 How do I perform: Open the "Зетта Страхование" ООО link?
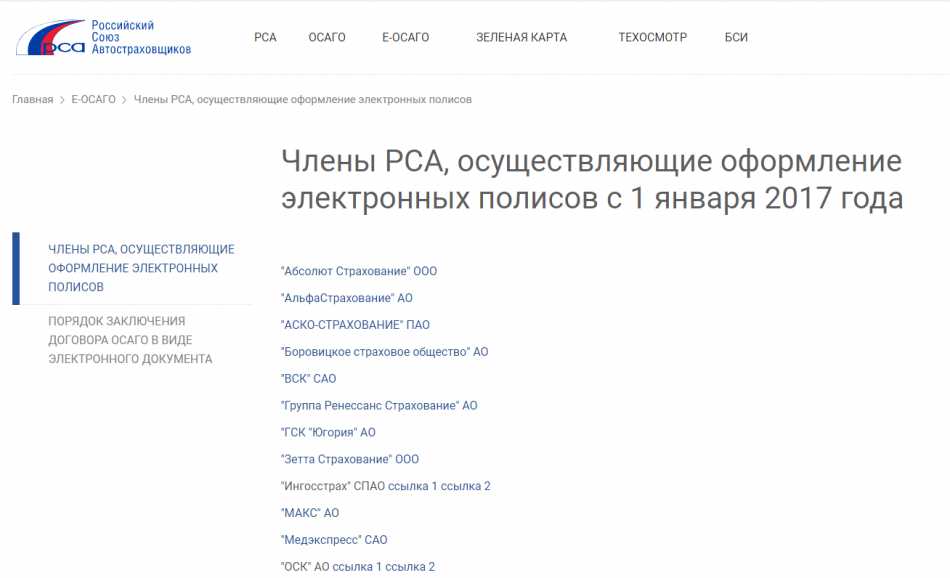pyautogui.click(x=350, y=460)
